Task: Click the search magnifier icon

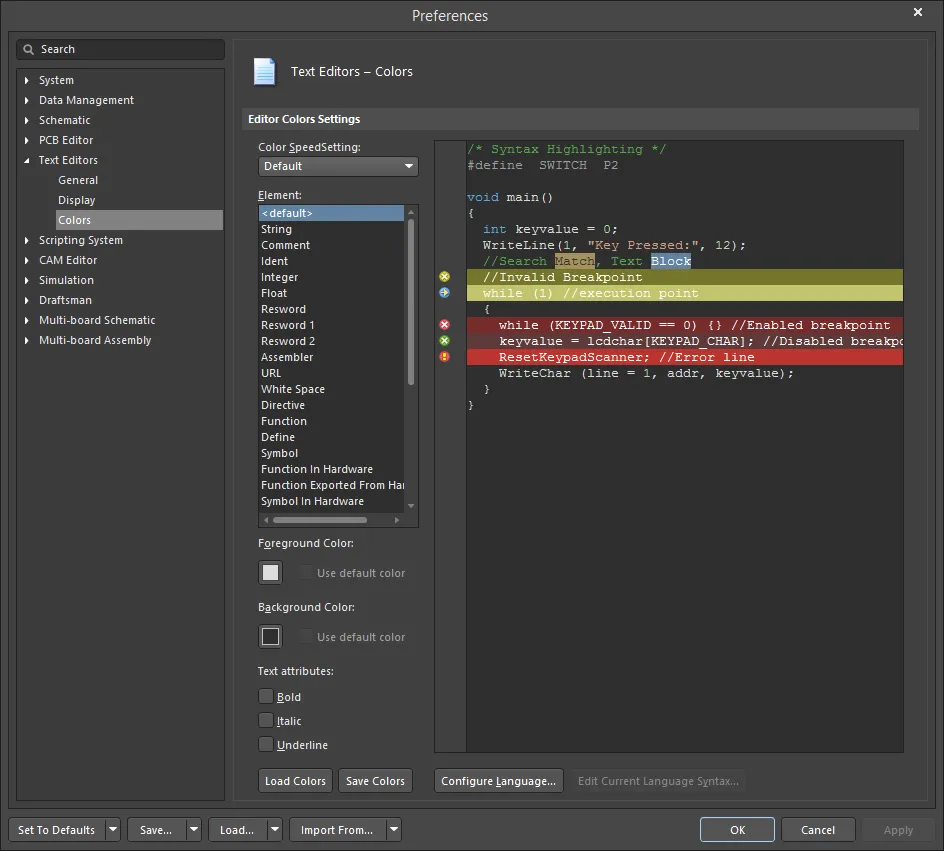Action: [x=28, y=49]
